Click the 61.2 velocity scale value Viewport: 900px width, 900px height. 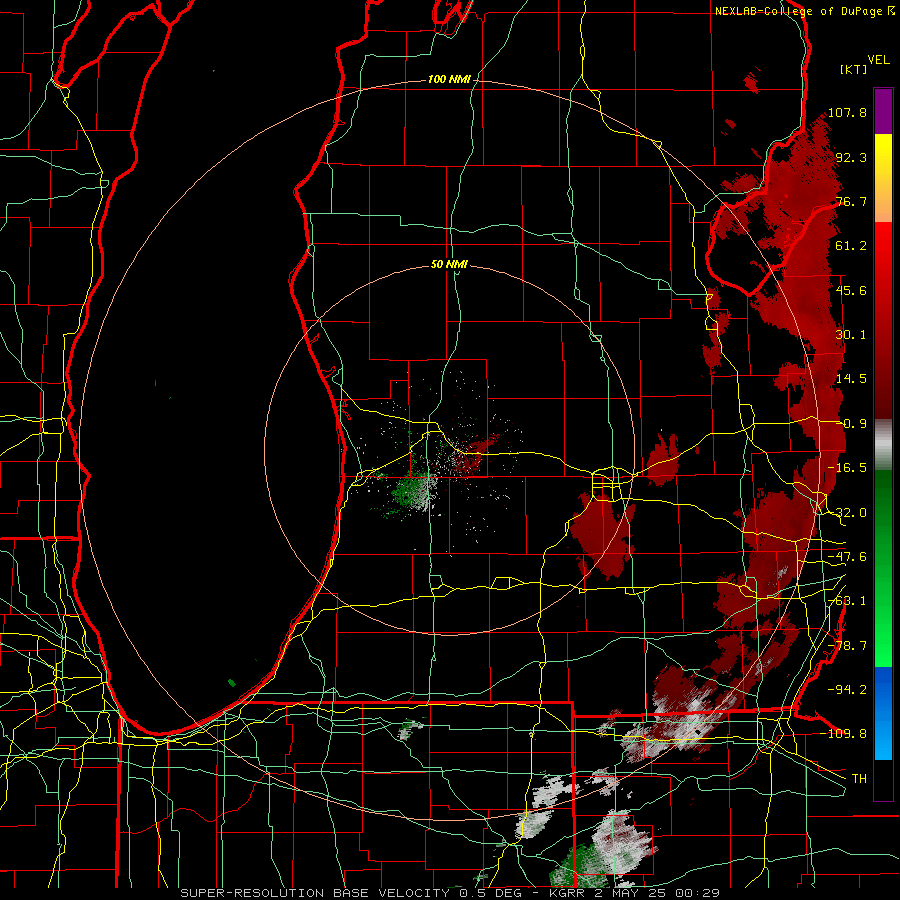[851, 246]
